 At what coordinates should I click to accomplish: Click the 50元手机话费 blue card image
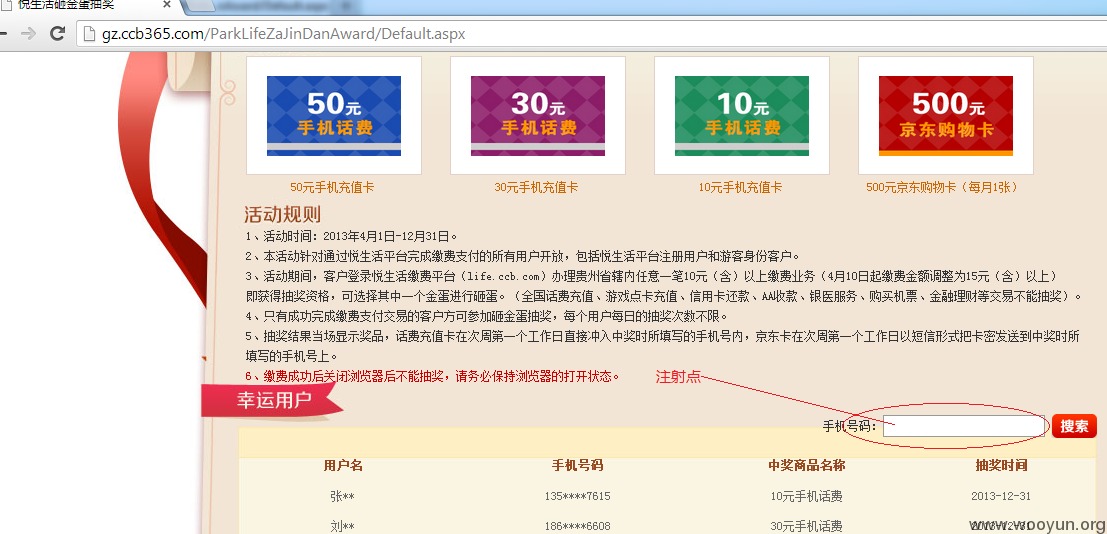[334, 115]
